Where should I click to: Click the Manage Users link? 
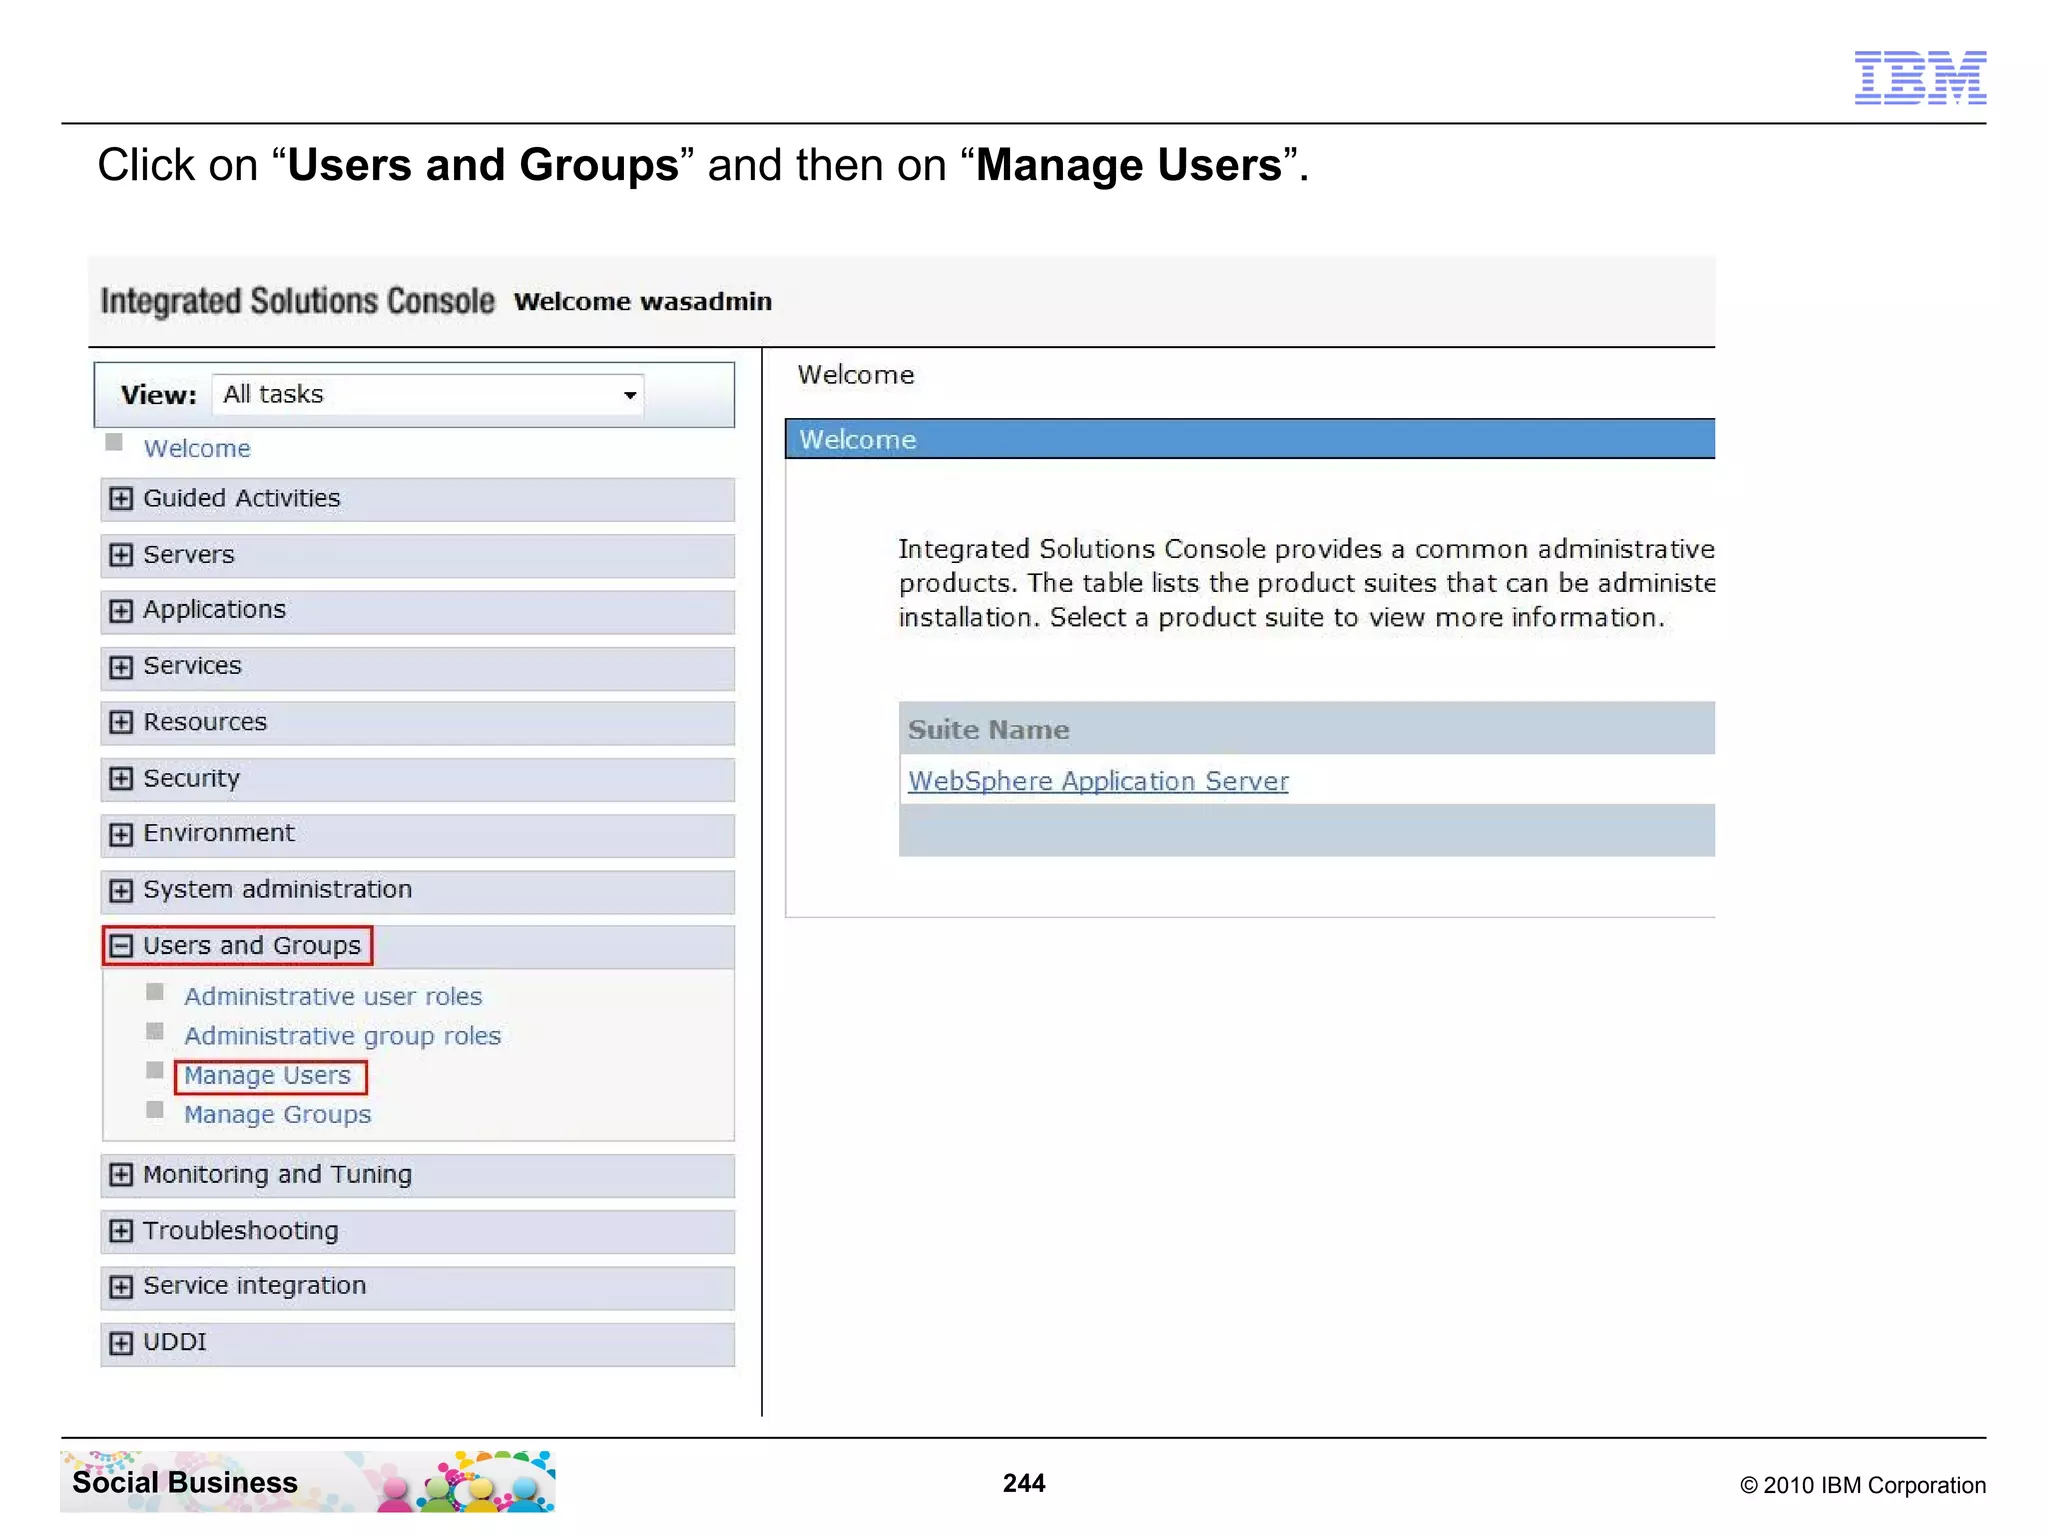point(267,1075)
